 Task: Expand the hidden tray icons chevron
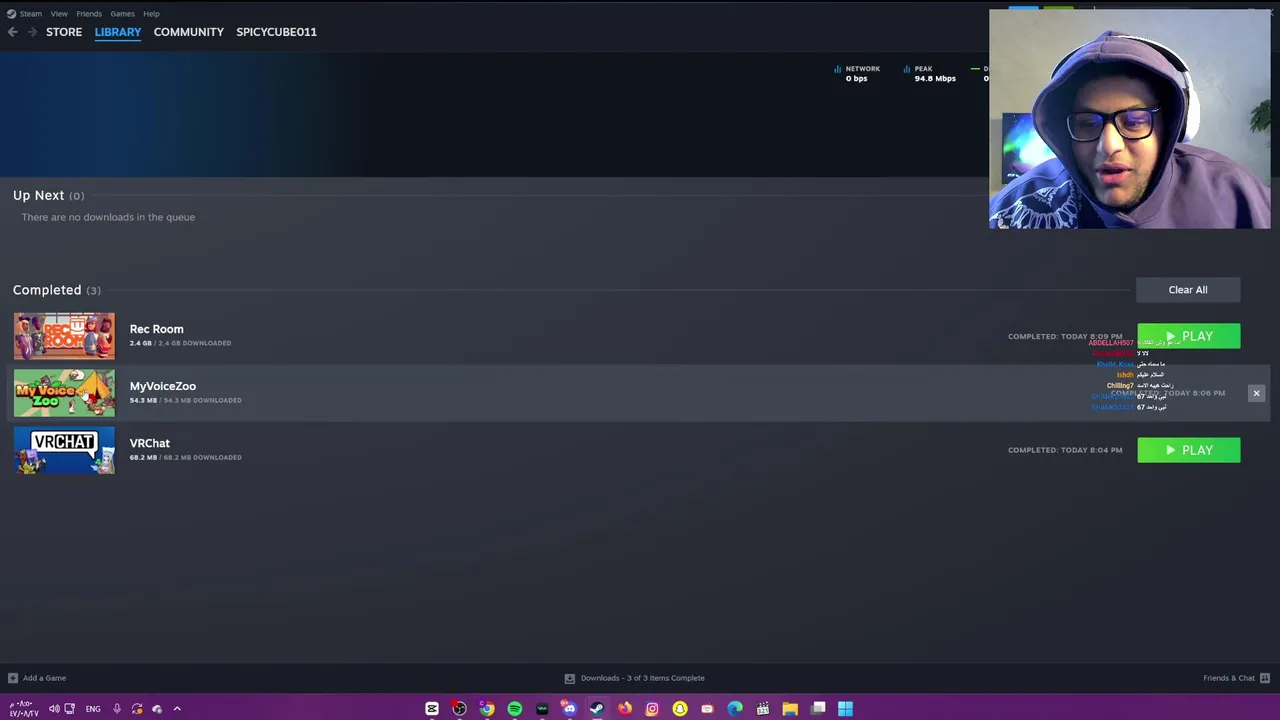point(177,709)
